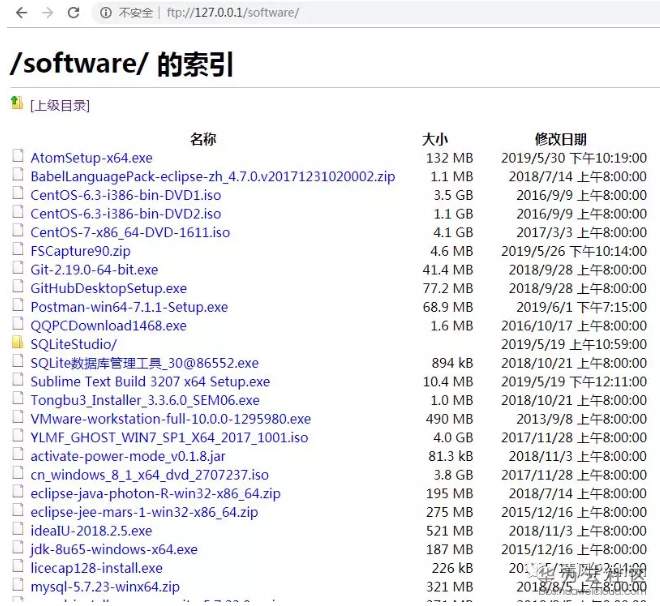Download YLMF_GHOST_WIN7_SP1_X64_2017_1001.iso

[x=169, y=438]
